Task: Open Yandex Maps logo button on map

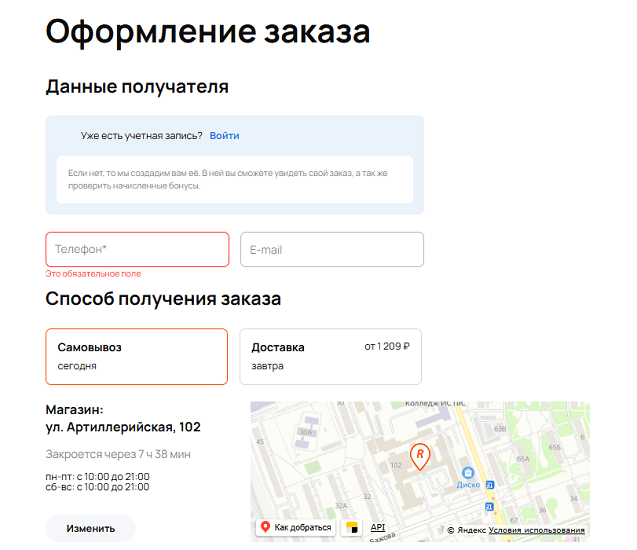Action: pos(351,527)
